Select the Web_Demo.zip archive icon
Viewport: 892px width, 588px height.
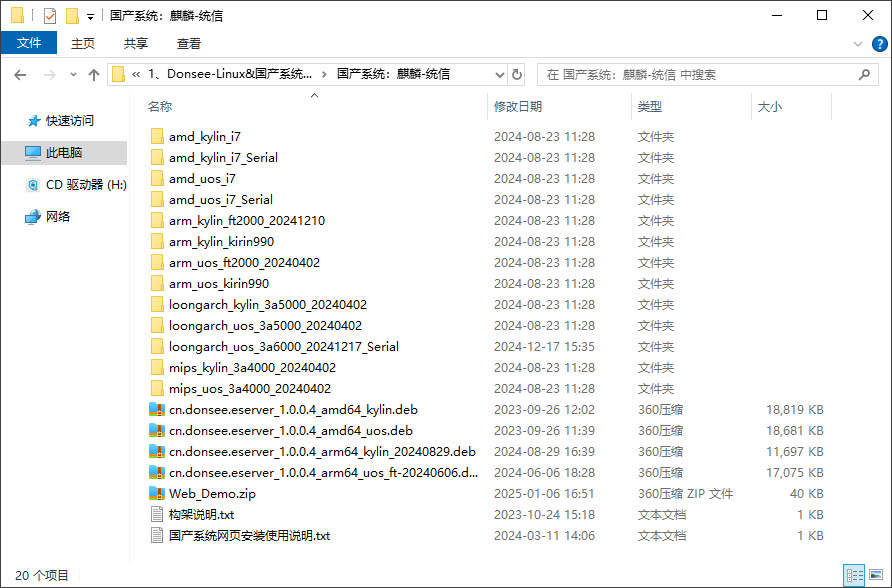pos(157,494)
